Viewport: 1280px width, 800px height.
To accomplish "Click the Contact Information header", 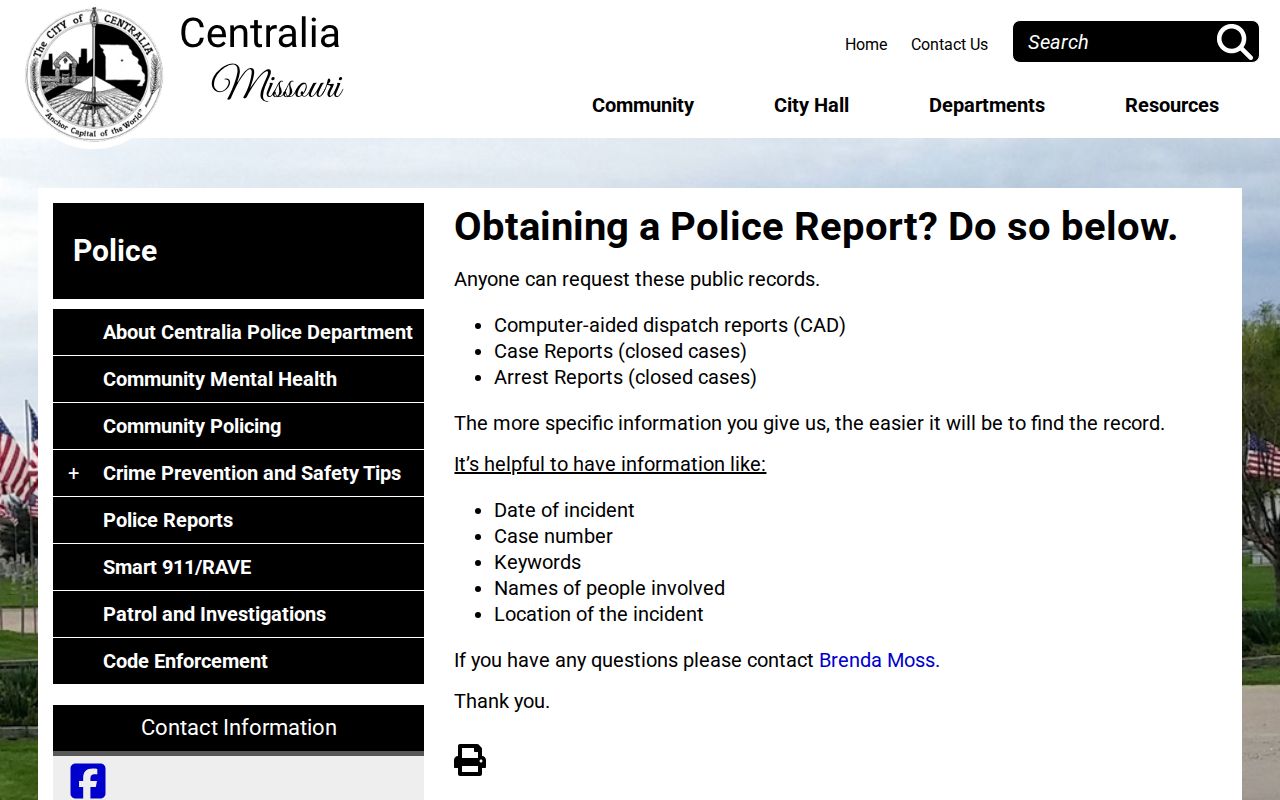I will point(238,728).
